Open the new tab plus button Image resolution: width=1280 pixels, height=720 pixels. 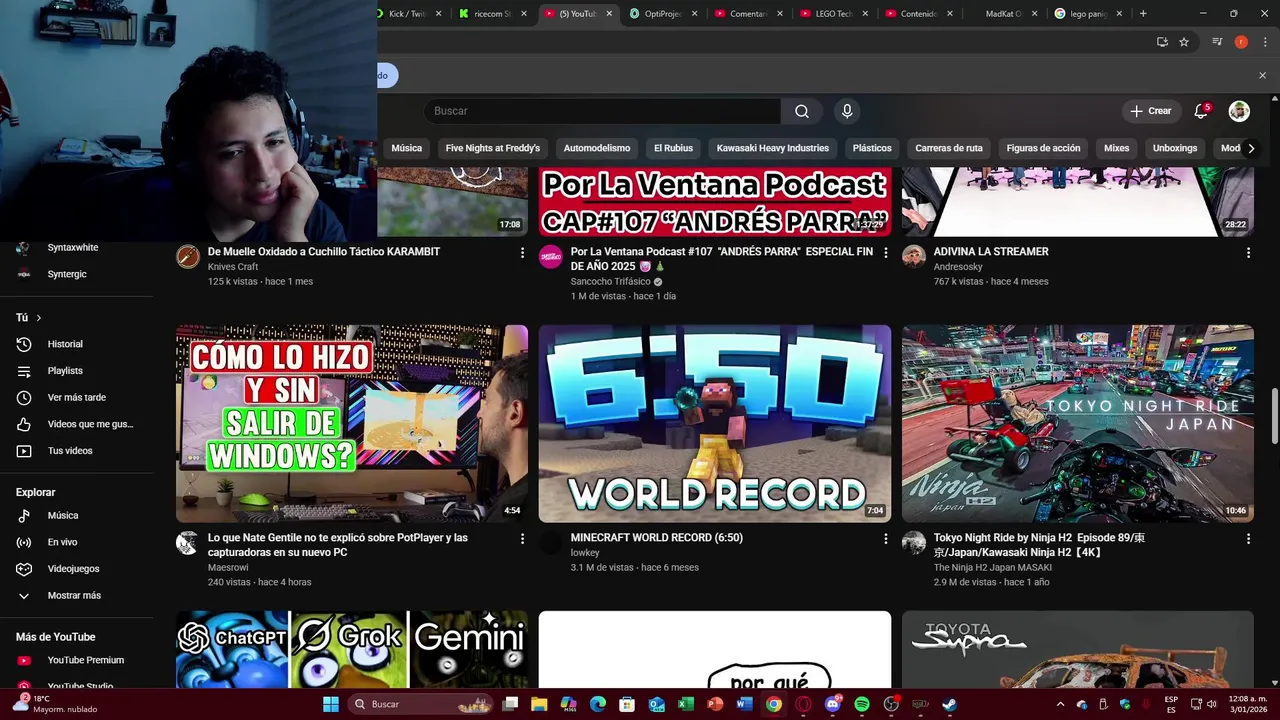(x=1143, y=14)
